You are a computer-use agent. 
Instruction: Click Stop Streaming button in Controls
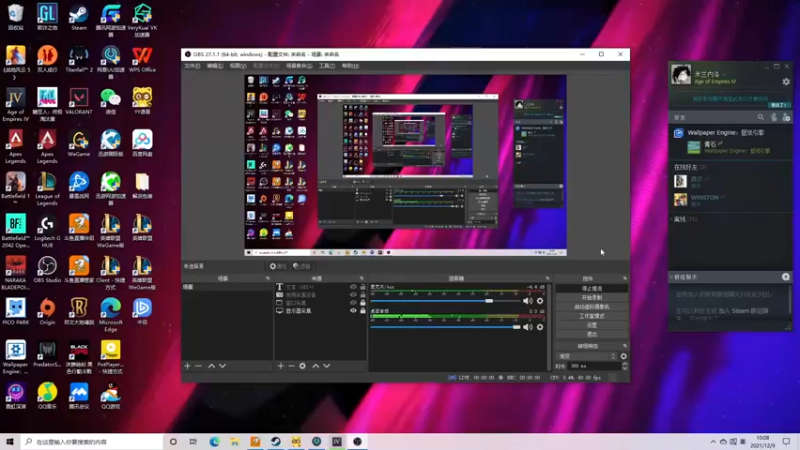[591, 288]
